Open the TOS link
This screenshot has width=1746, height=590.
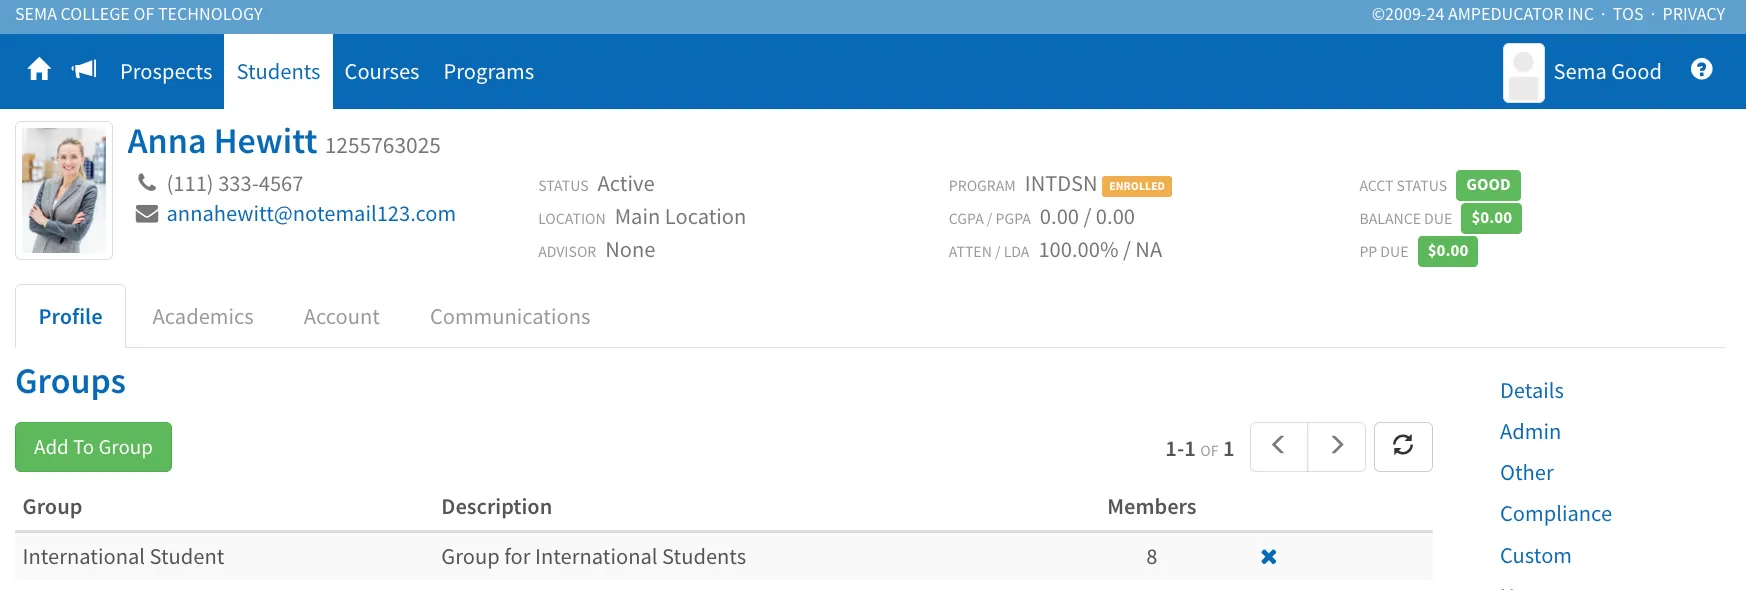[1628, 14]
